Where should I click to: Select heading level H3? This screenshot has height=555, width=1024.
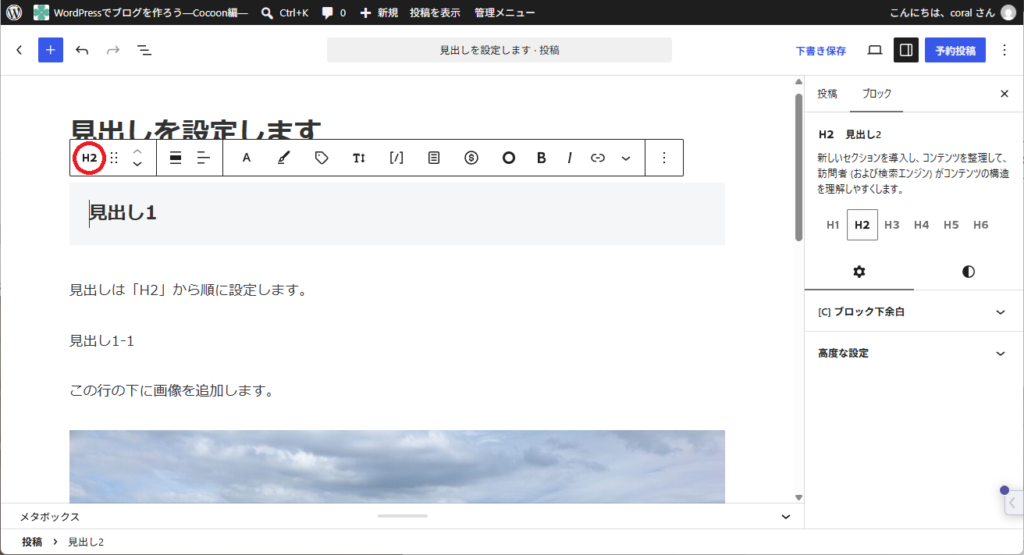891,225
